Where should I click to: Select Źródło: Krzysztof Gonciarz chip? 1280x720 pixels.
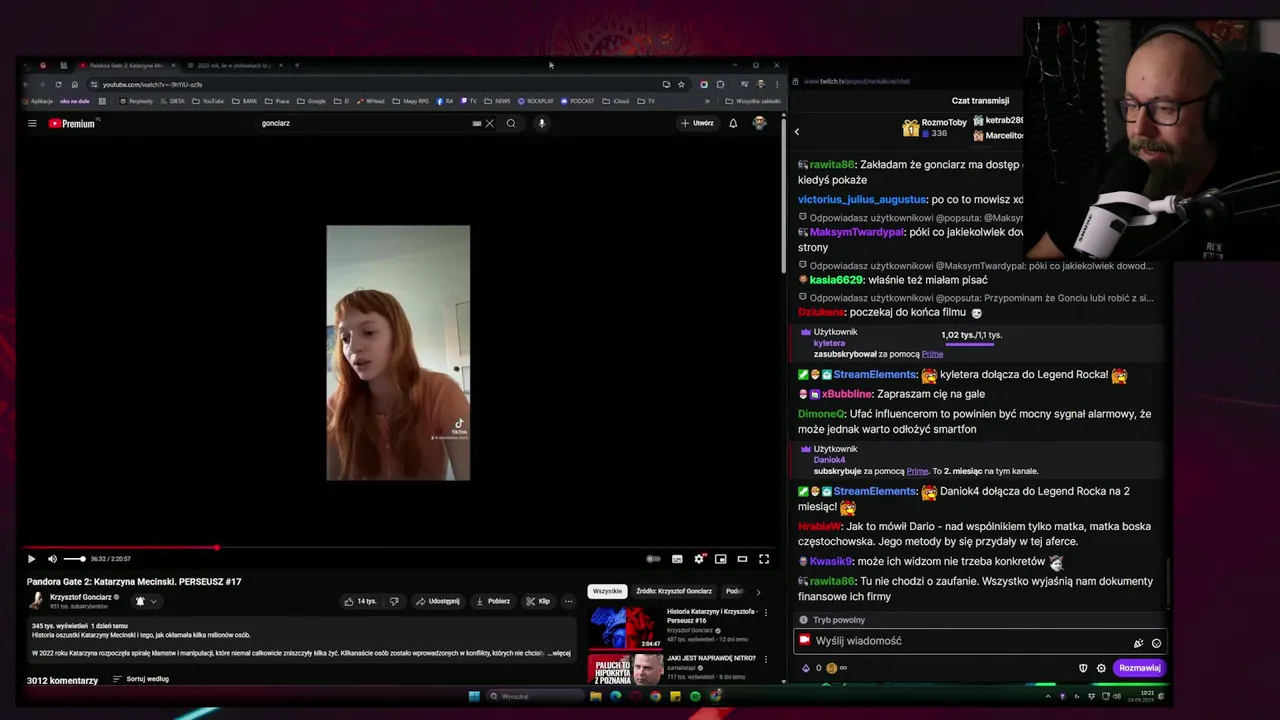[x=674, y=591]
